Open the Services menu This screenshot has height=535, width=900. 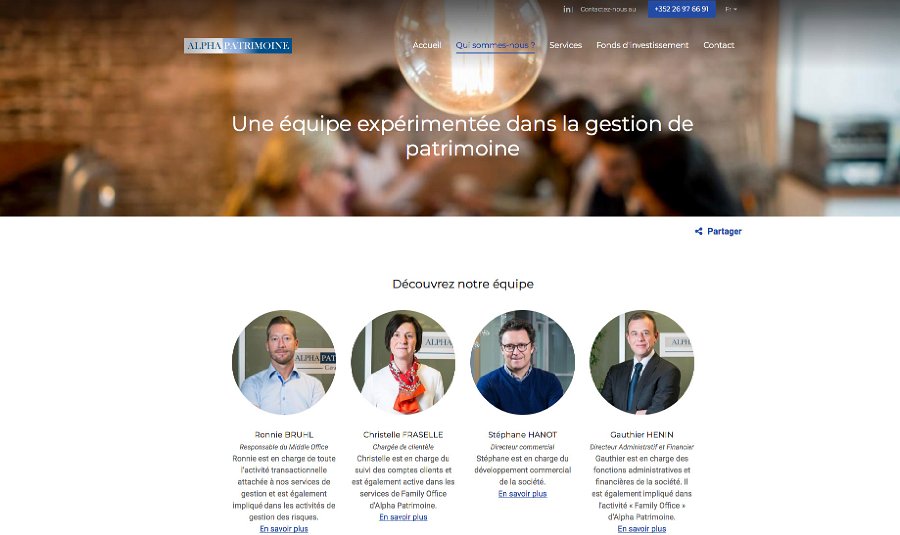(x=565, y=45)
